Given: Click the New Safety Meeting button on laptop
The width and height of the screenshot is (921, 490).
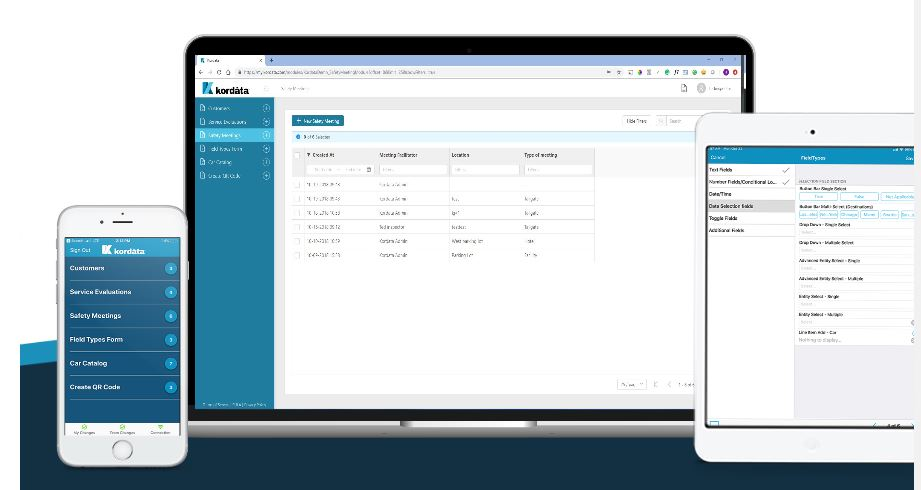Looking at the screenshot, I should coord(318,121).
